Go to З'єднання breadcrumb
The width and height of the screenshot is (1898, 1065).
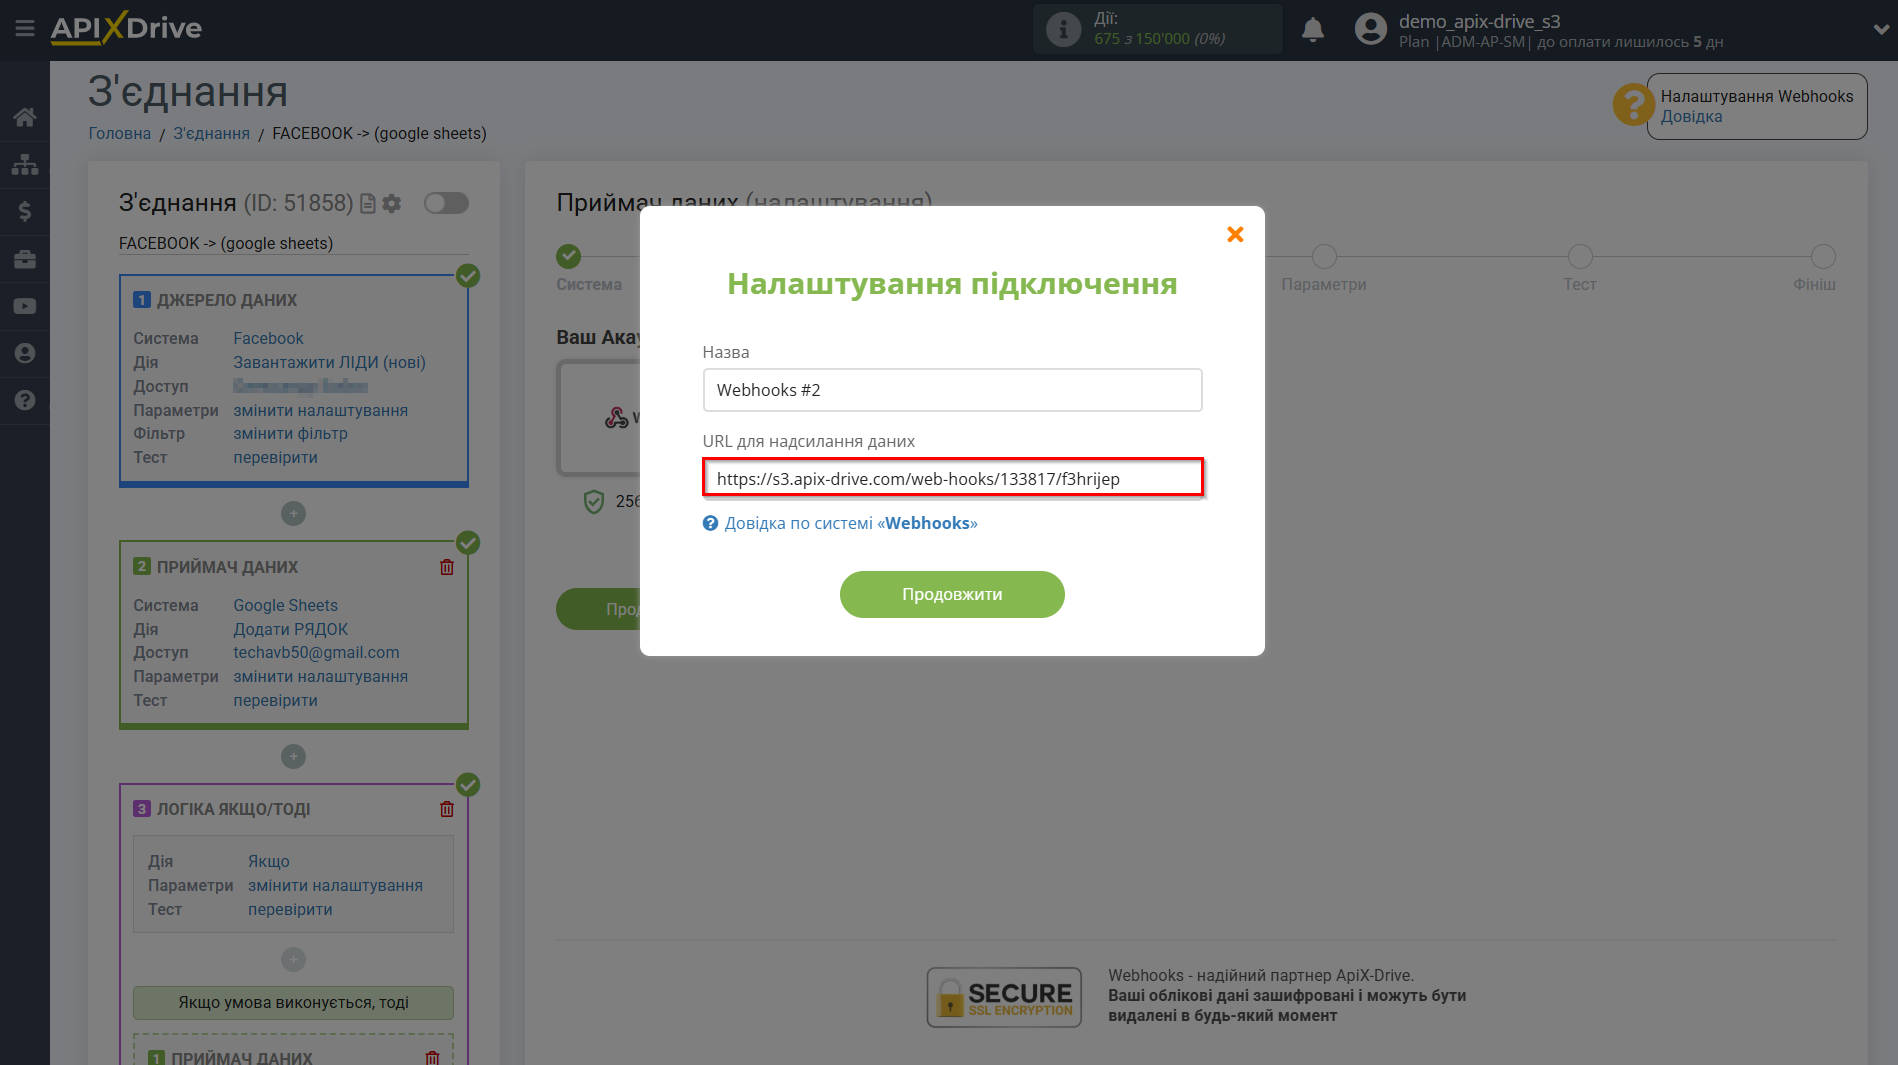point(211,133)
